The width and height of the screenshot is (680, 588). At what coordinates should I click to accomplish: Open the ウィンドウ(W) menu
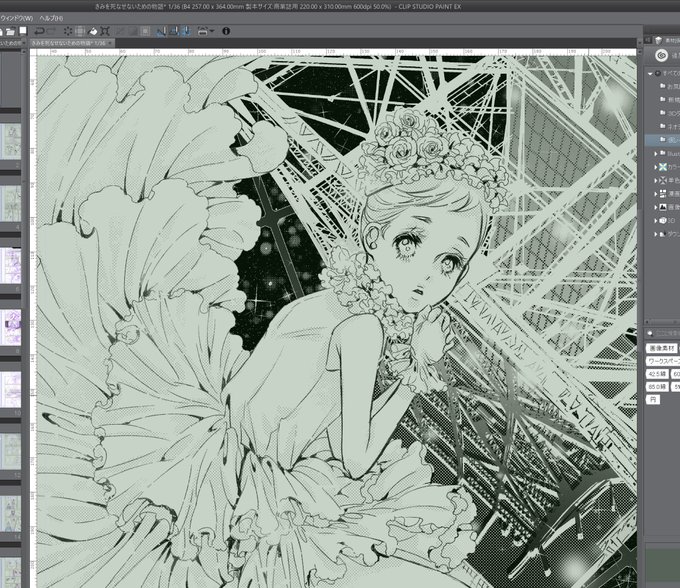[x=16, y=18]
